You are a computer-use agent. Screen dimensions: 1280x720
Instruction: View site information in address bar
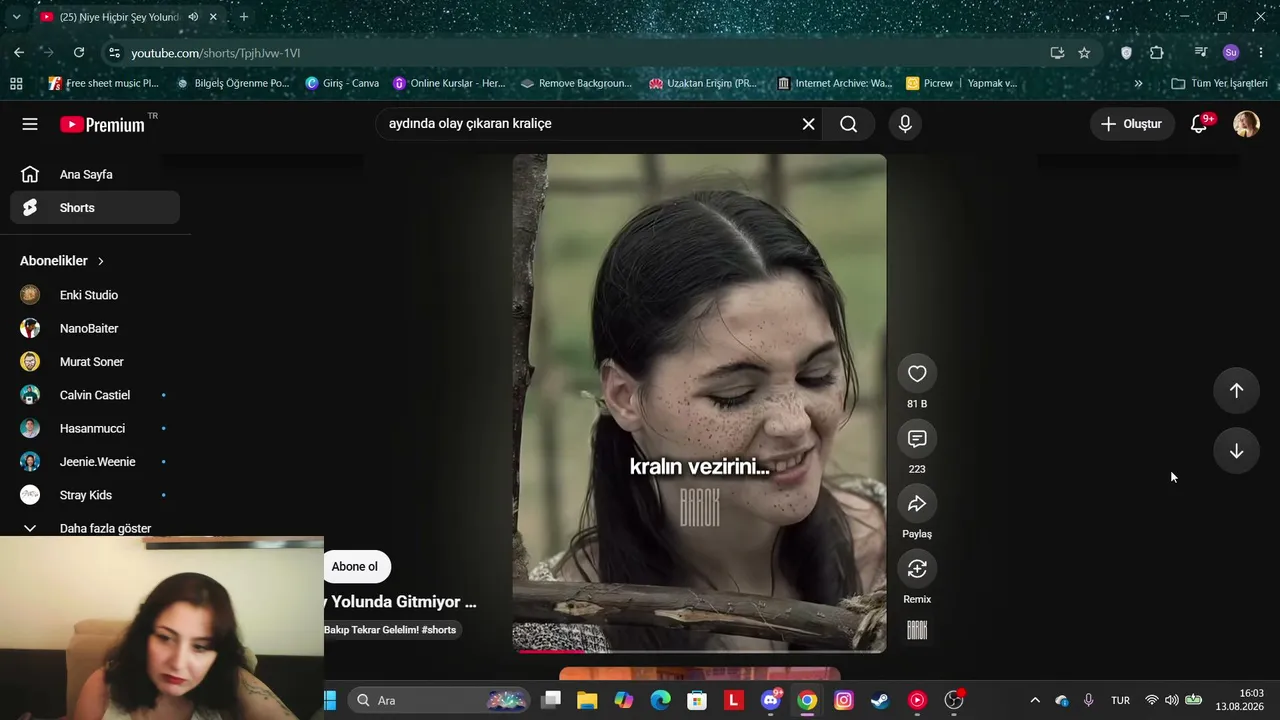(x=114, y=53)
